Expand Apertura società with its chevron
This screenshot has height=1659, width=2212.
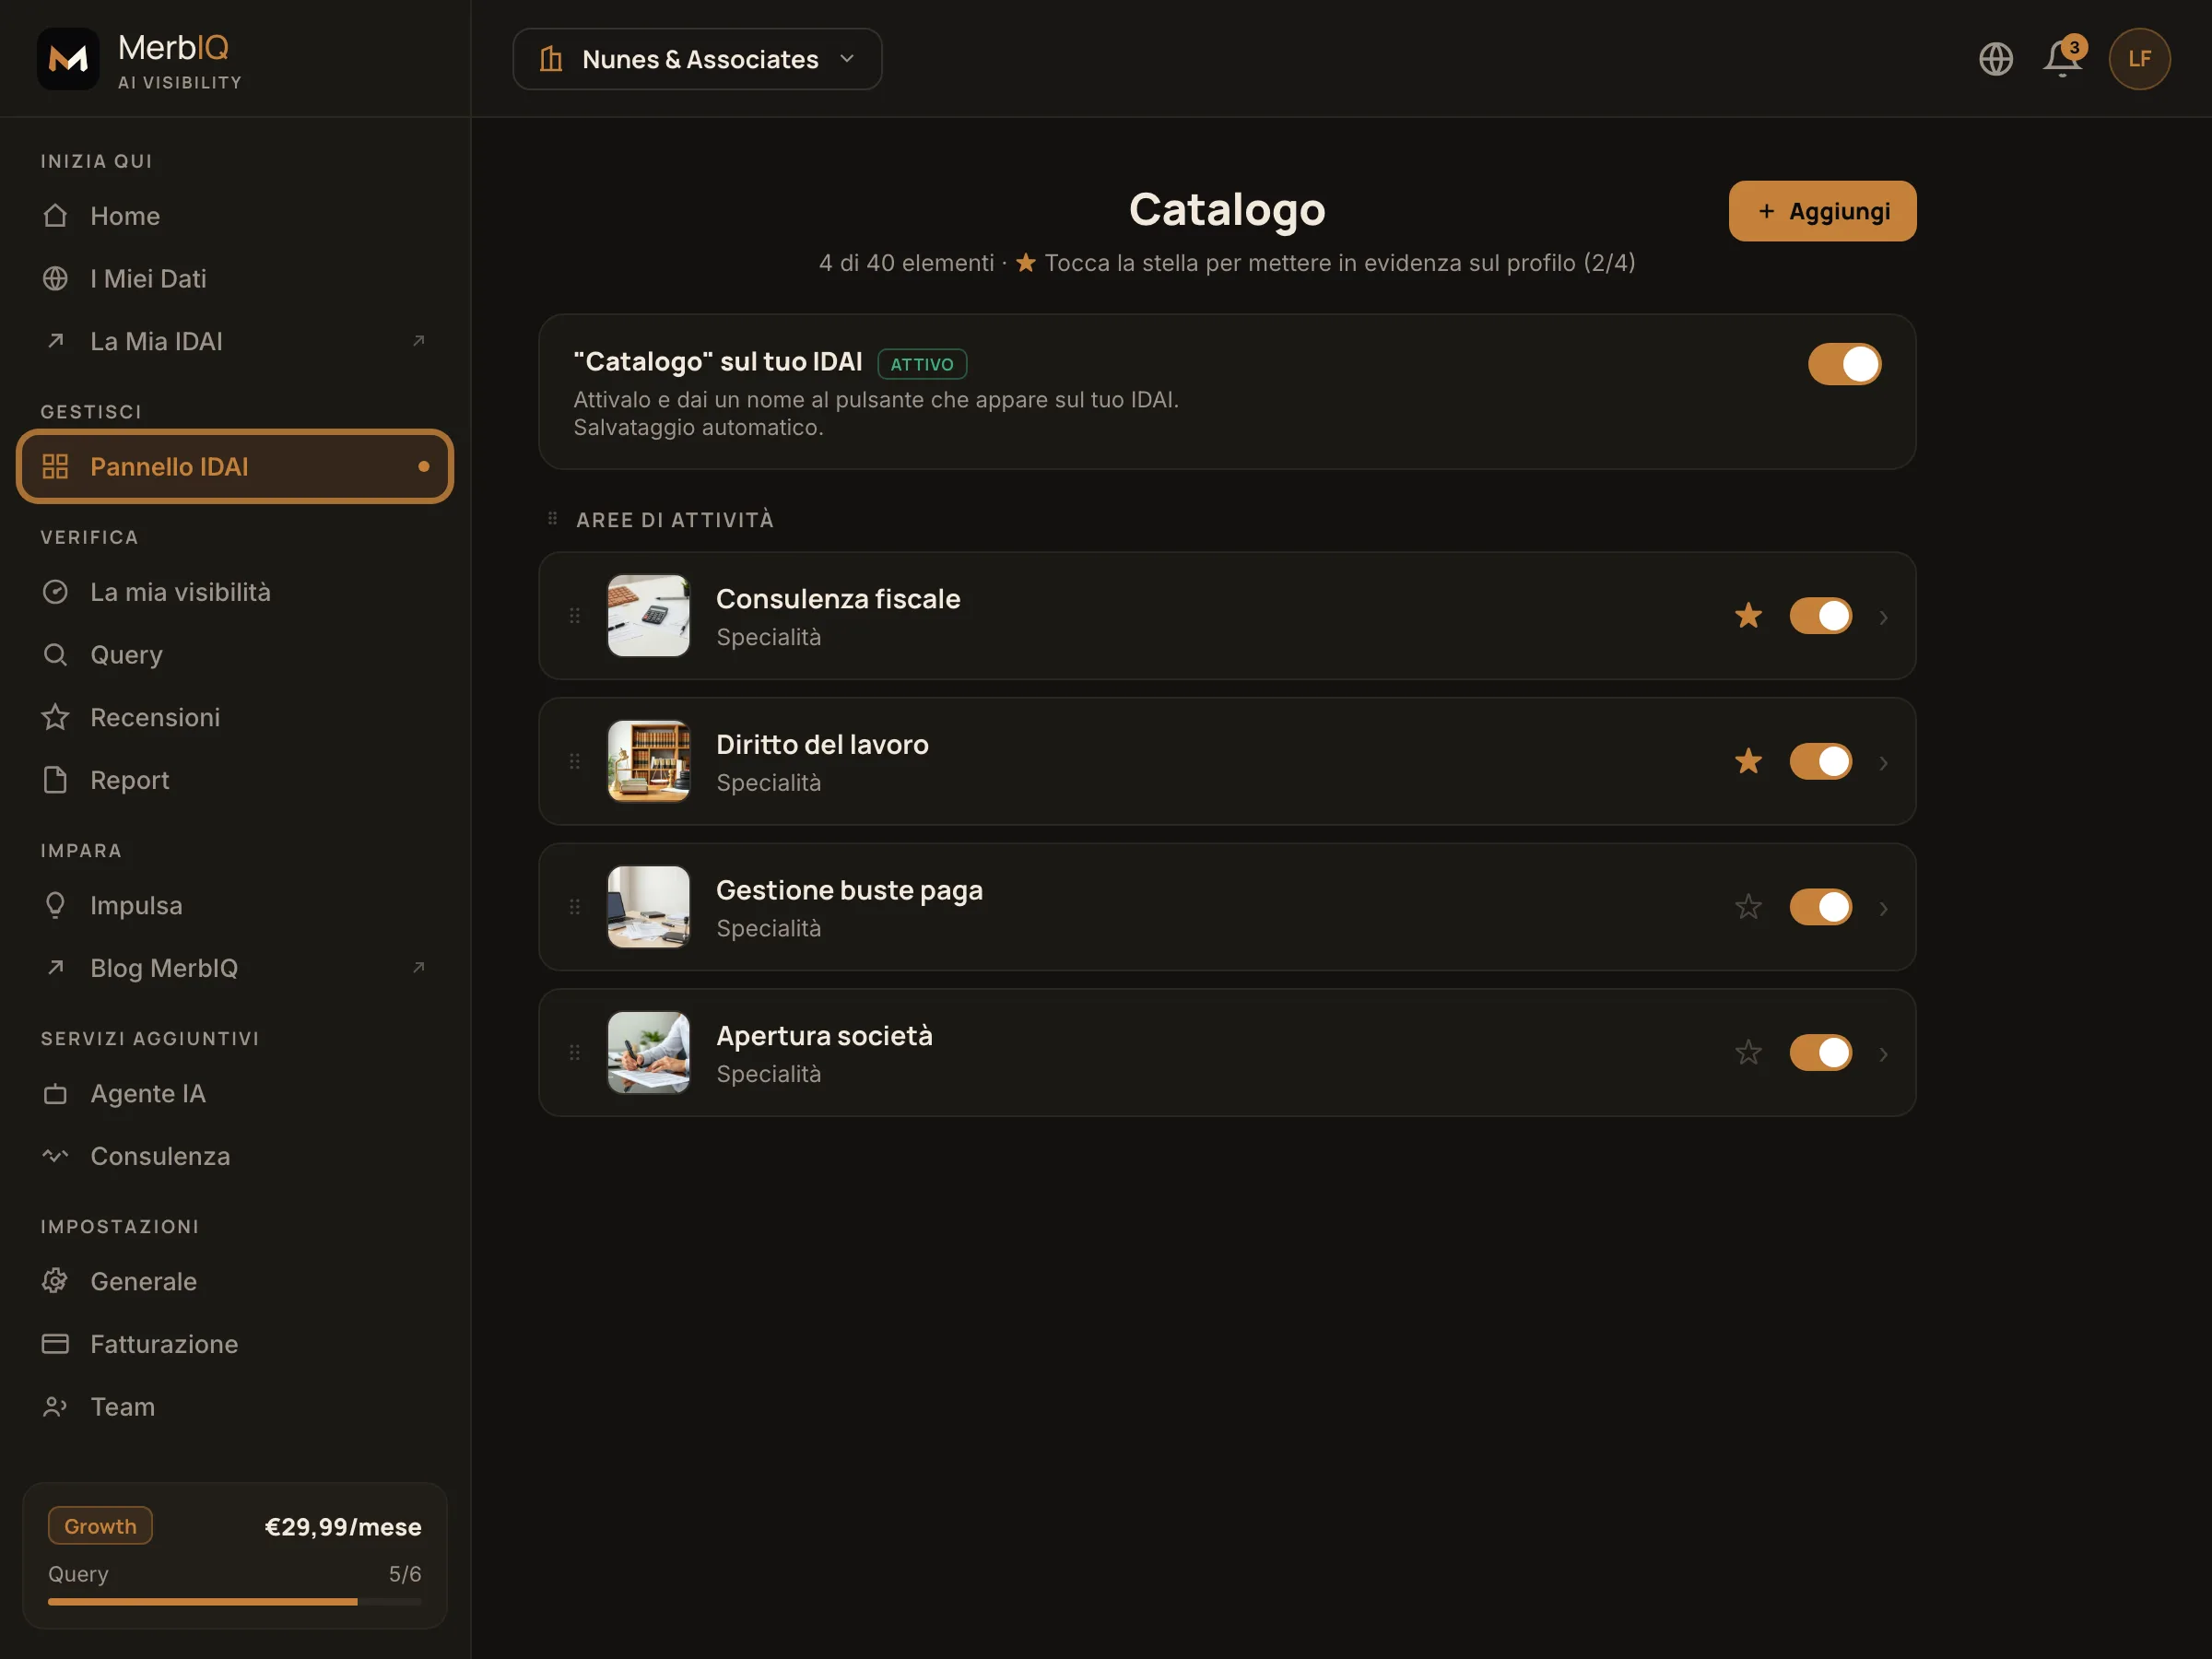tap(1883, 1054)
